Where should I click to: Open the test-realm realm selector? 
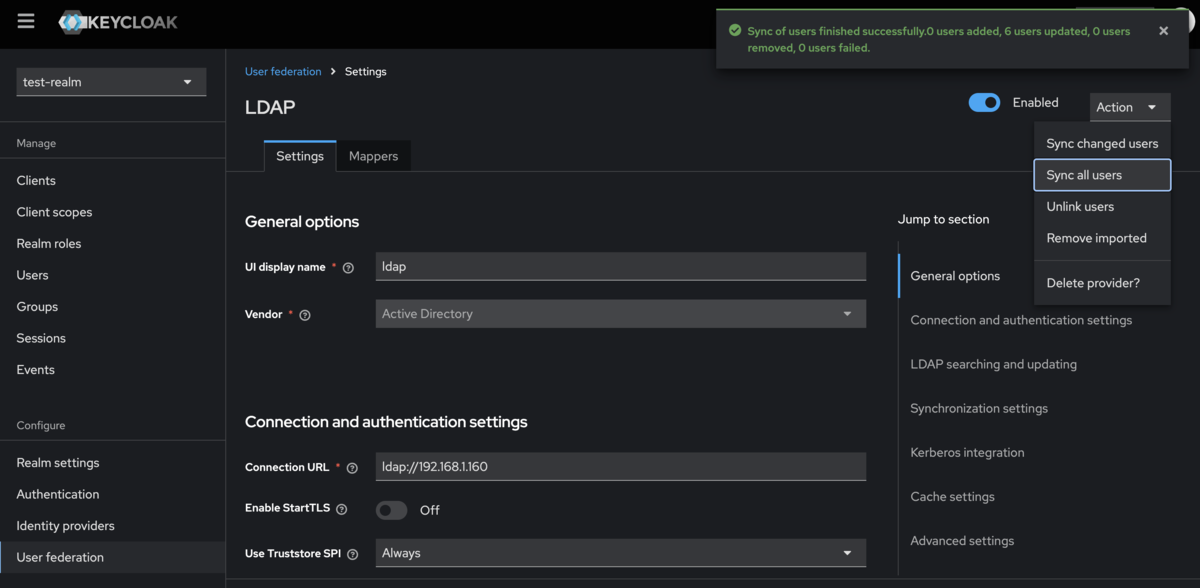tap(111, 82)
